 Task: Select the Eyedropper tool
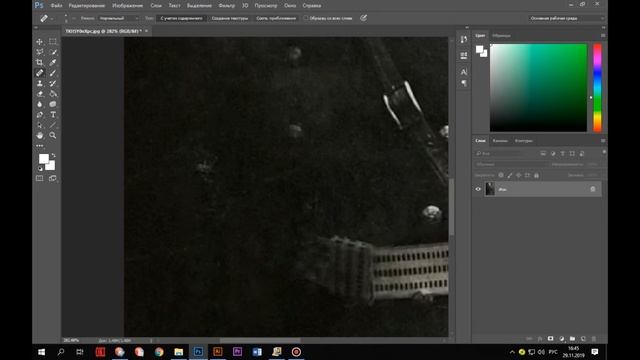point(53,62)
